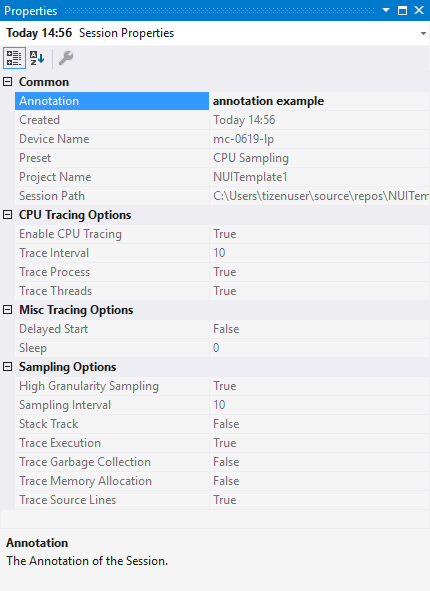430x591 pixels.
Task: Open Property Pages wrench icon
Action: click(x=66, y=58)
